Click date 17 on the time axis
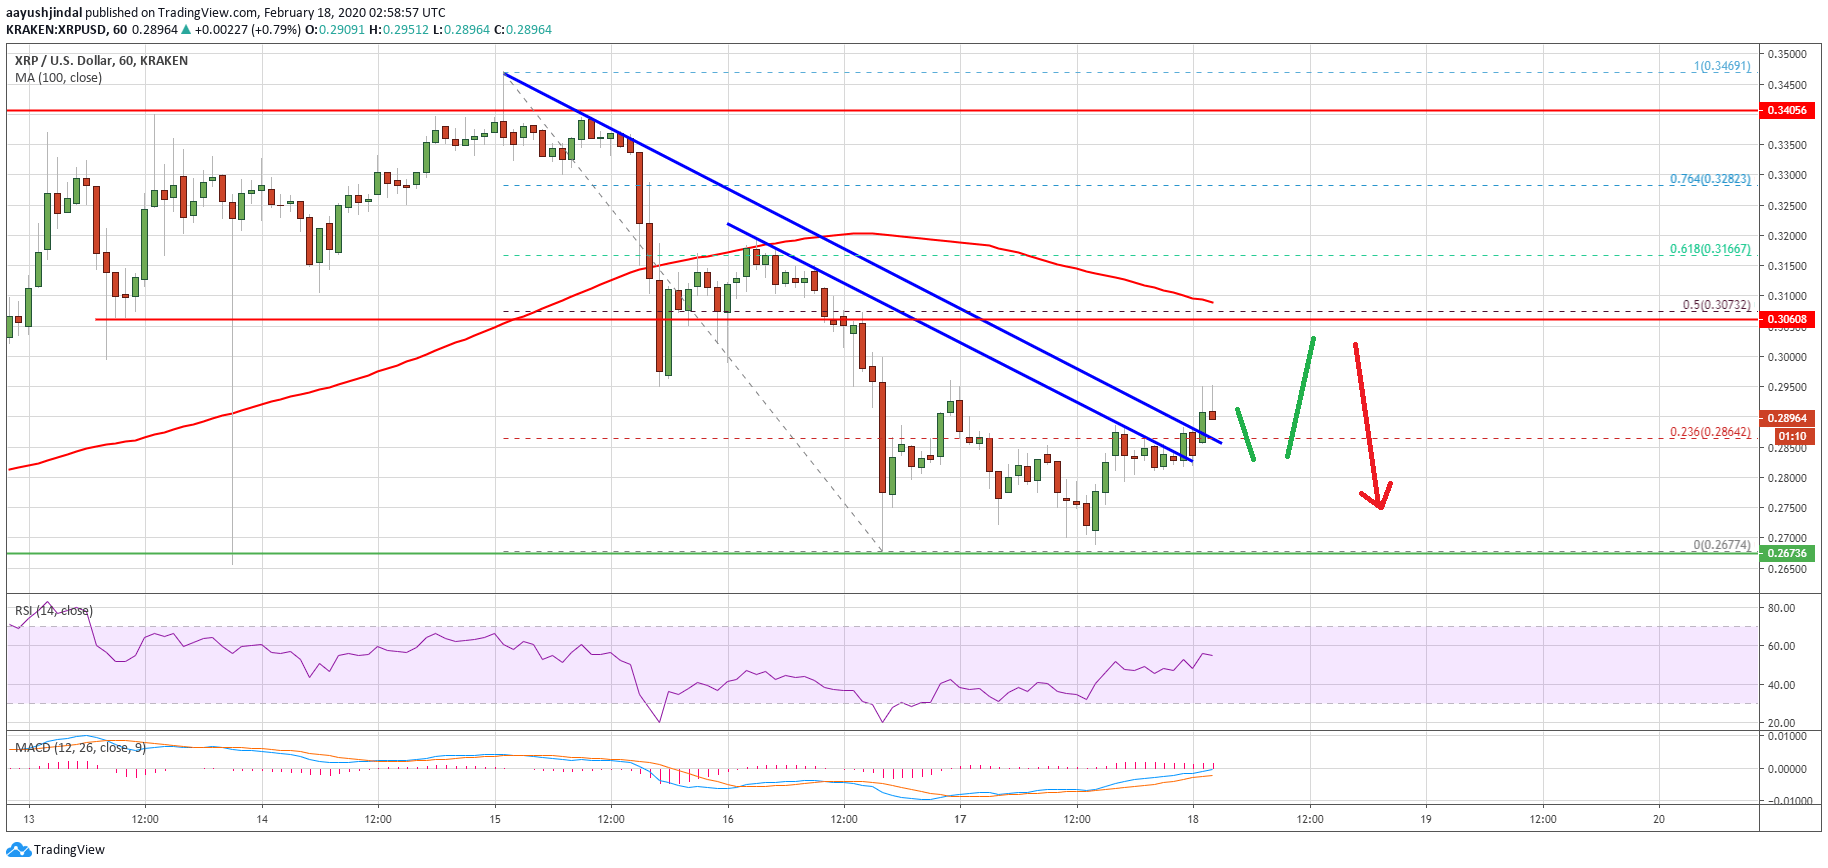Screen dimensions: 1828x868 [x=960, y=819]
